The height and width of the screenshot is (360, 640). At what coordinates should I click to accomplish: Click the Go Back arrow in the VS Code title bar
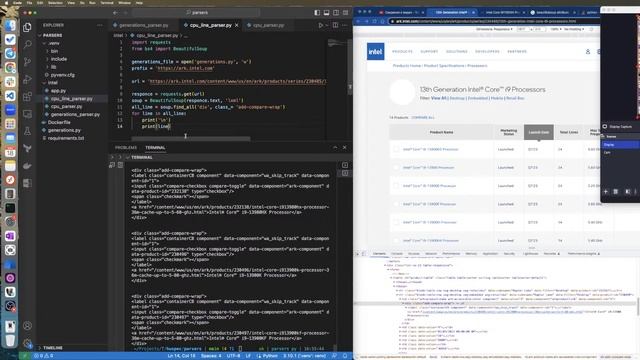pyautogui.click(x=116, y=13)
